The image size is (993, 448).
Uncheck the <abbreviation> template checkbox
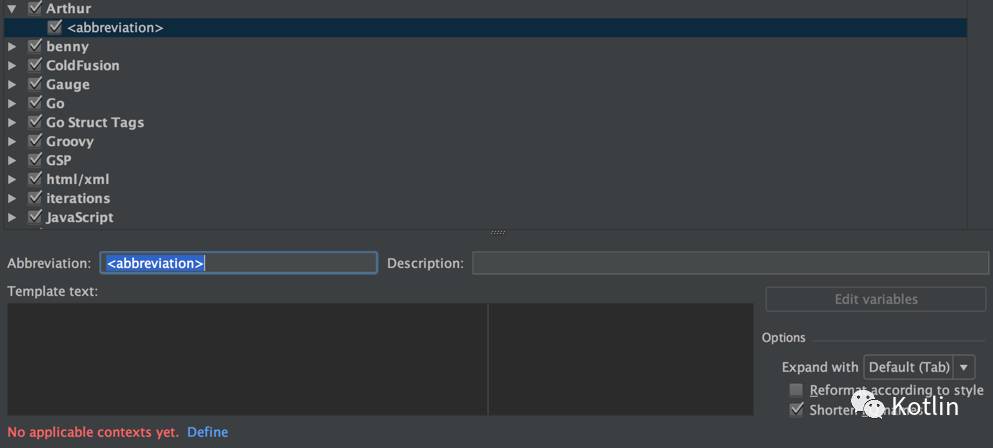tap(55, 27)
